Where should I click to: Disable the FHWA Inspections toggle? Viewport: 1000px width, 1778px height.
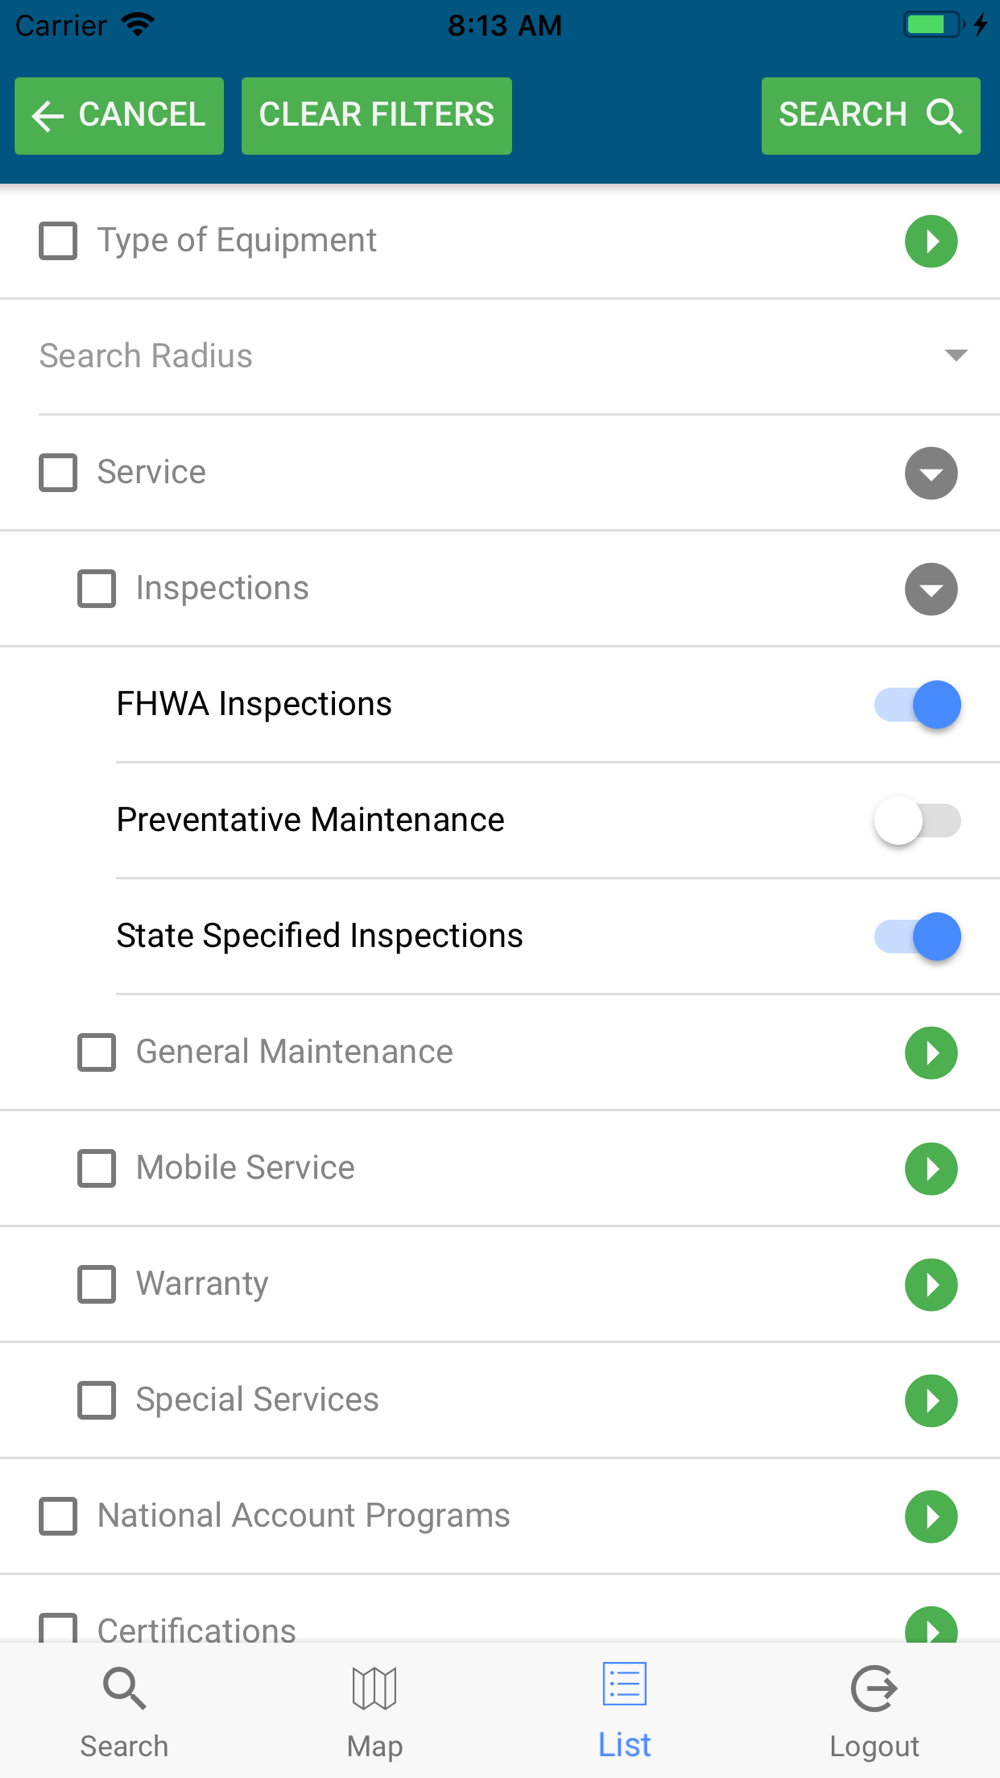click(918, 705)
